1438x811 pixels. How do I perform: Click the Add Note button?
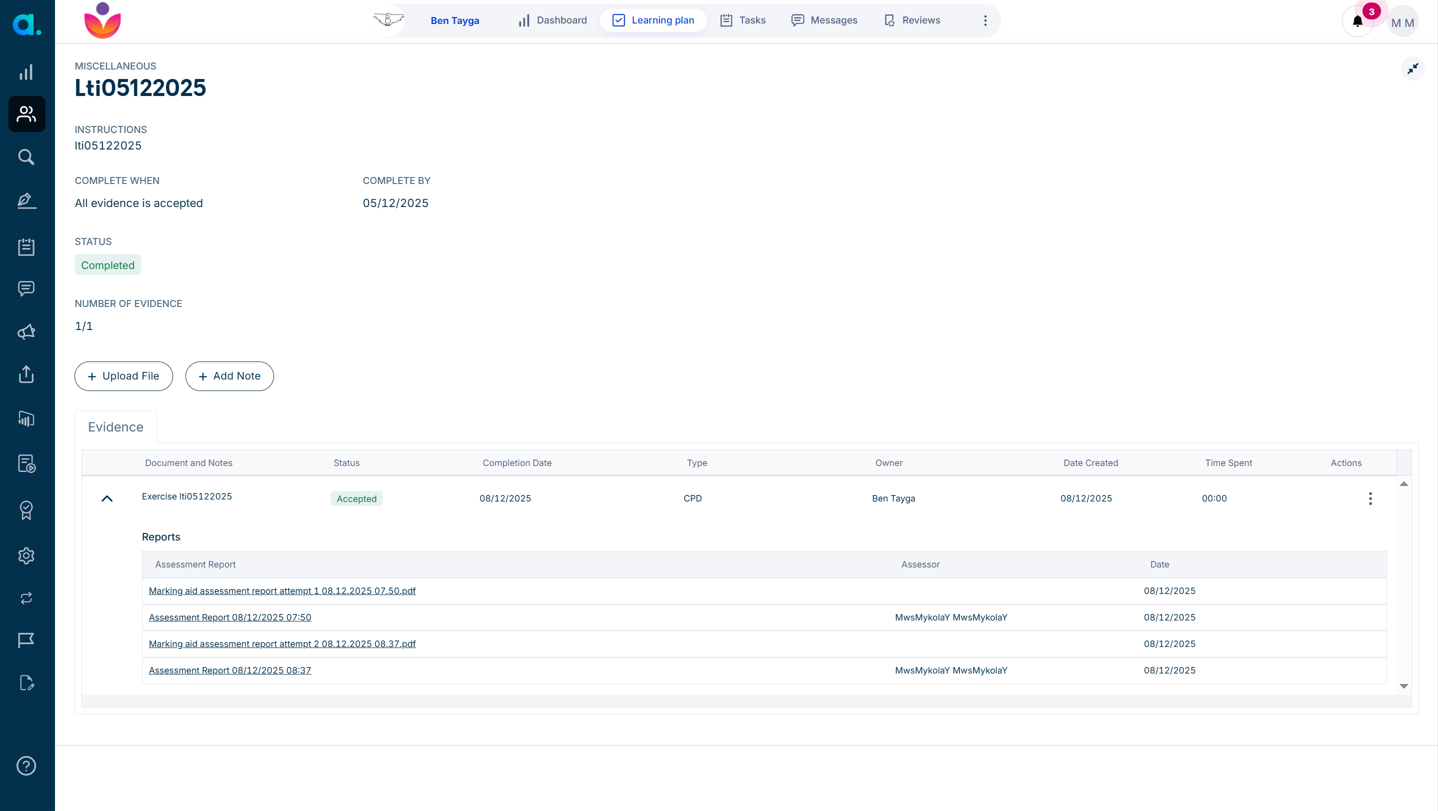pyautogui.click(x=229, y=376)
